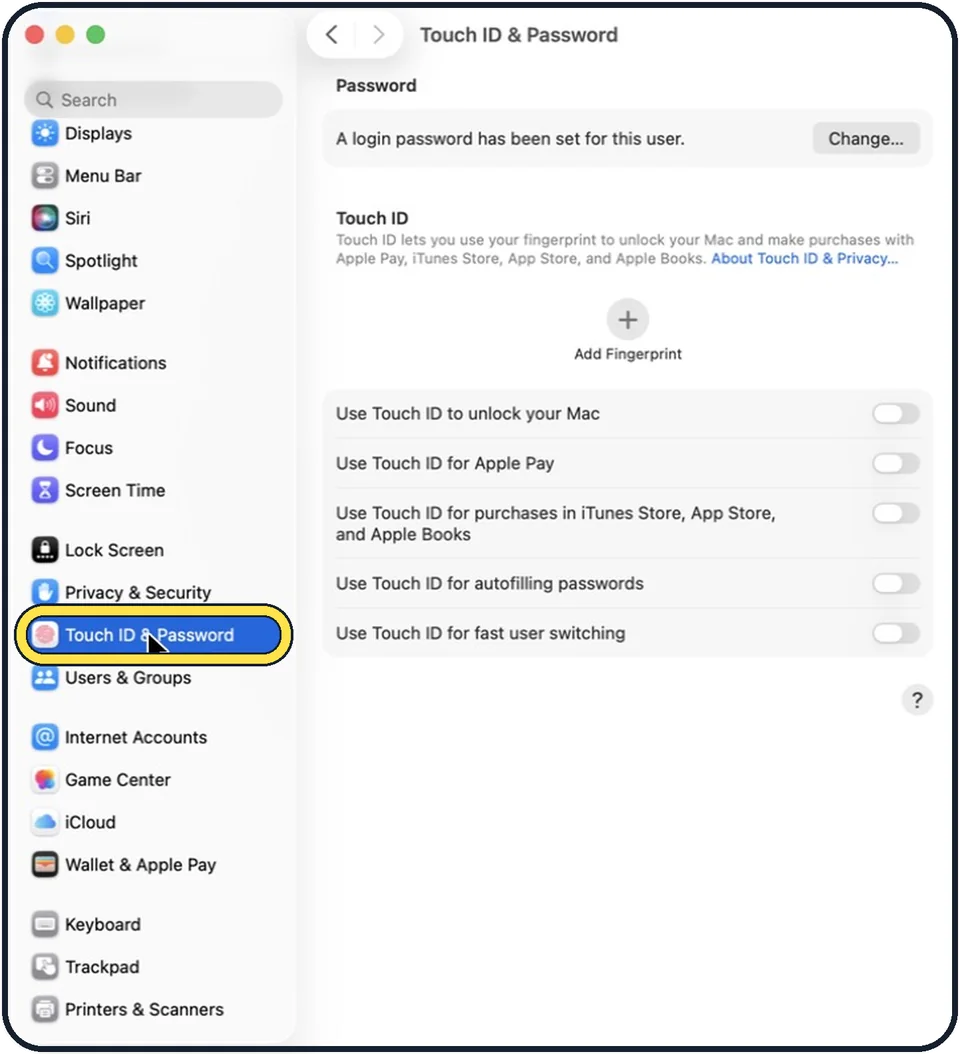Toggle Touch ID for Apple Pay
Screen dimensions: 960x1054
(x=895, y=463)
